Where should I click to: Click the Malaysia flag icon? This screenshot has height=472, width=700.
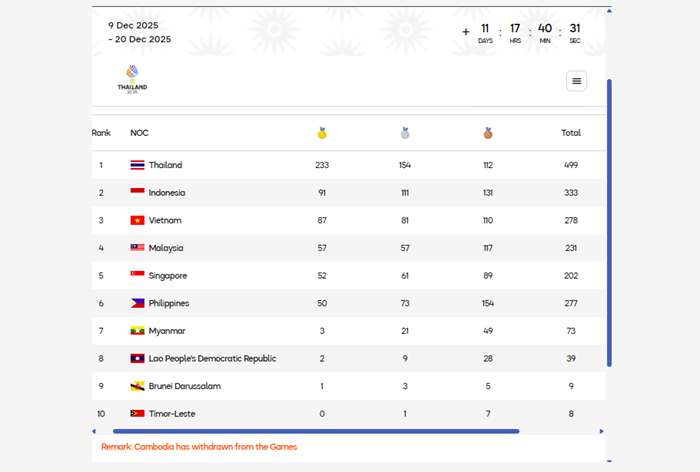(137, 248)
